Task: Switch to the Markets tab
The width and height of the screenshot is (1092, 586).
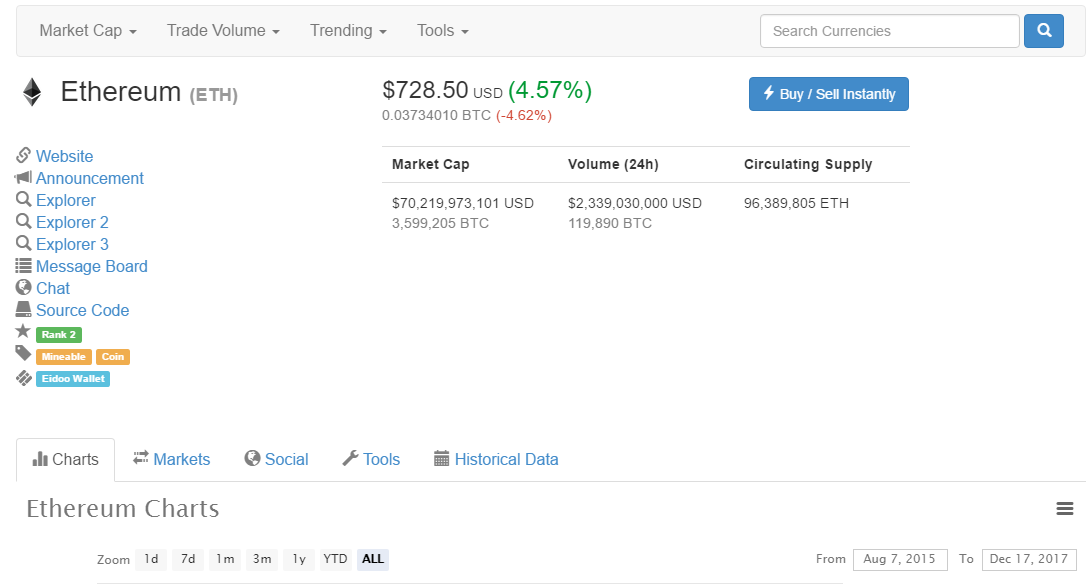Action: 171,459
